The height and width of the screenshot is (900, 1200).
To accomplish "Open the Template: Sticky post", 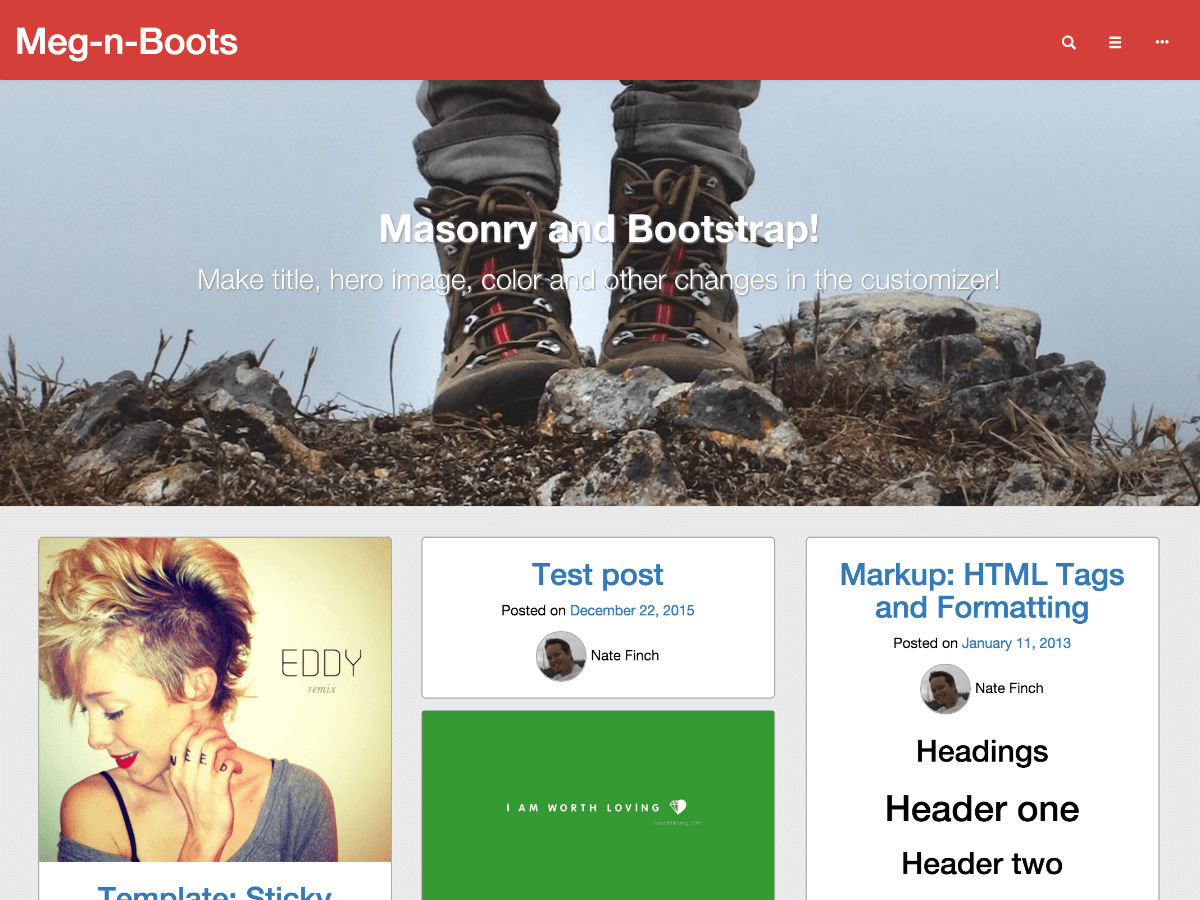I will [214, 891].
